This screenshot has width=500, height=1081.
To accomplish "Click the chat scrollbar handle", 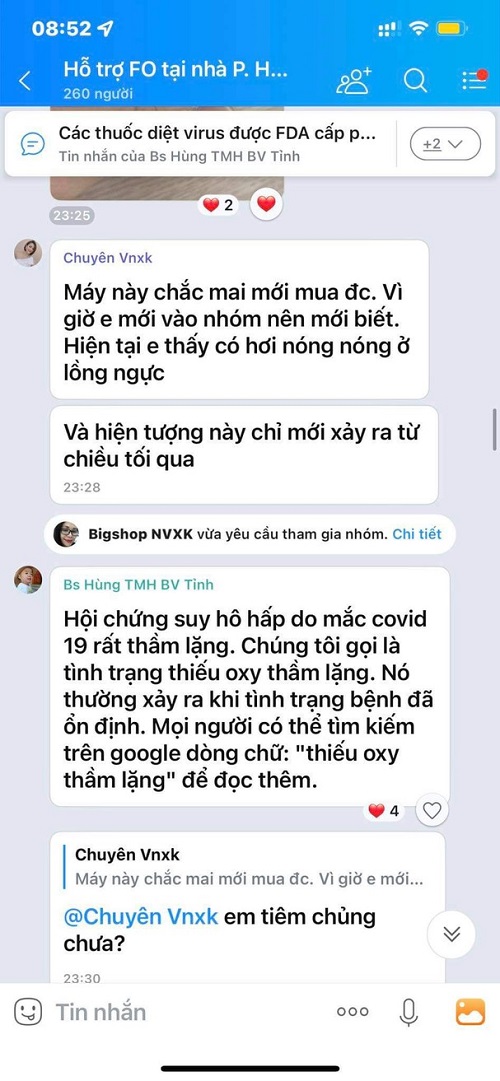I will (494, 429).
